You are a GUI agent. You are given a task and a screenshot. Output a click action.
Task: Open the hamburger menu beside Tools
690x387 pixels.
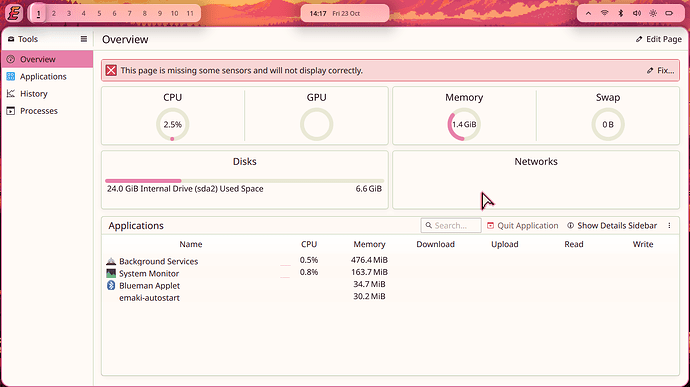coord(84,39)
